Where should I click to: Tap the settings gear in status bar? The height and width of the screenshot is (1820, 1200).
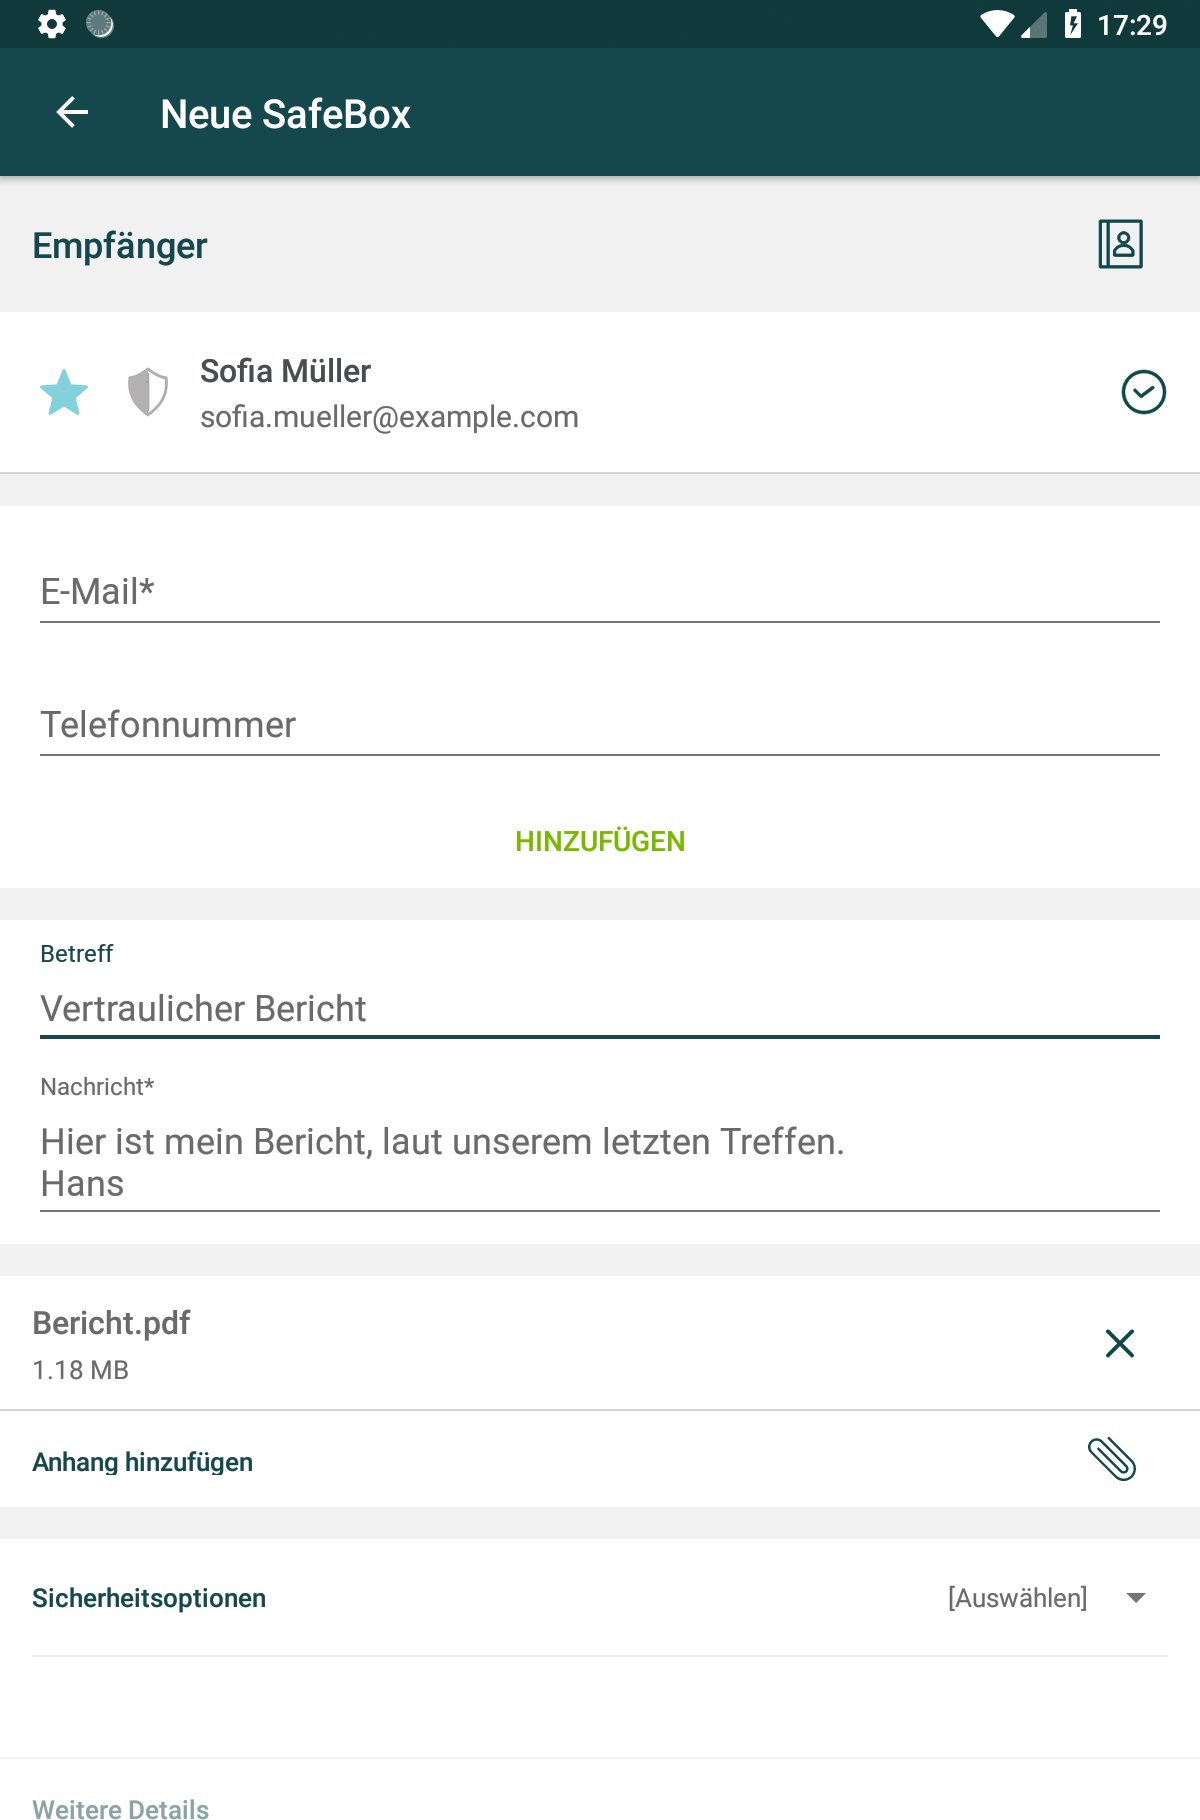[x=52, y=24]
